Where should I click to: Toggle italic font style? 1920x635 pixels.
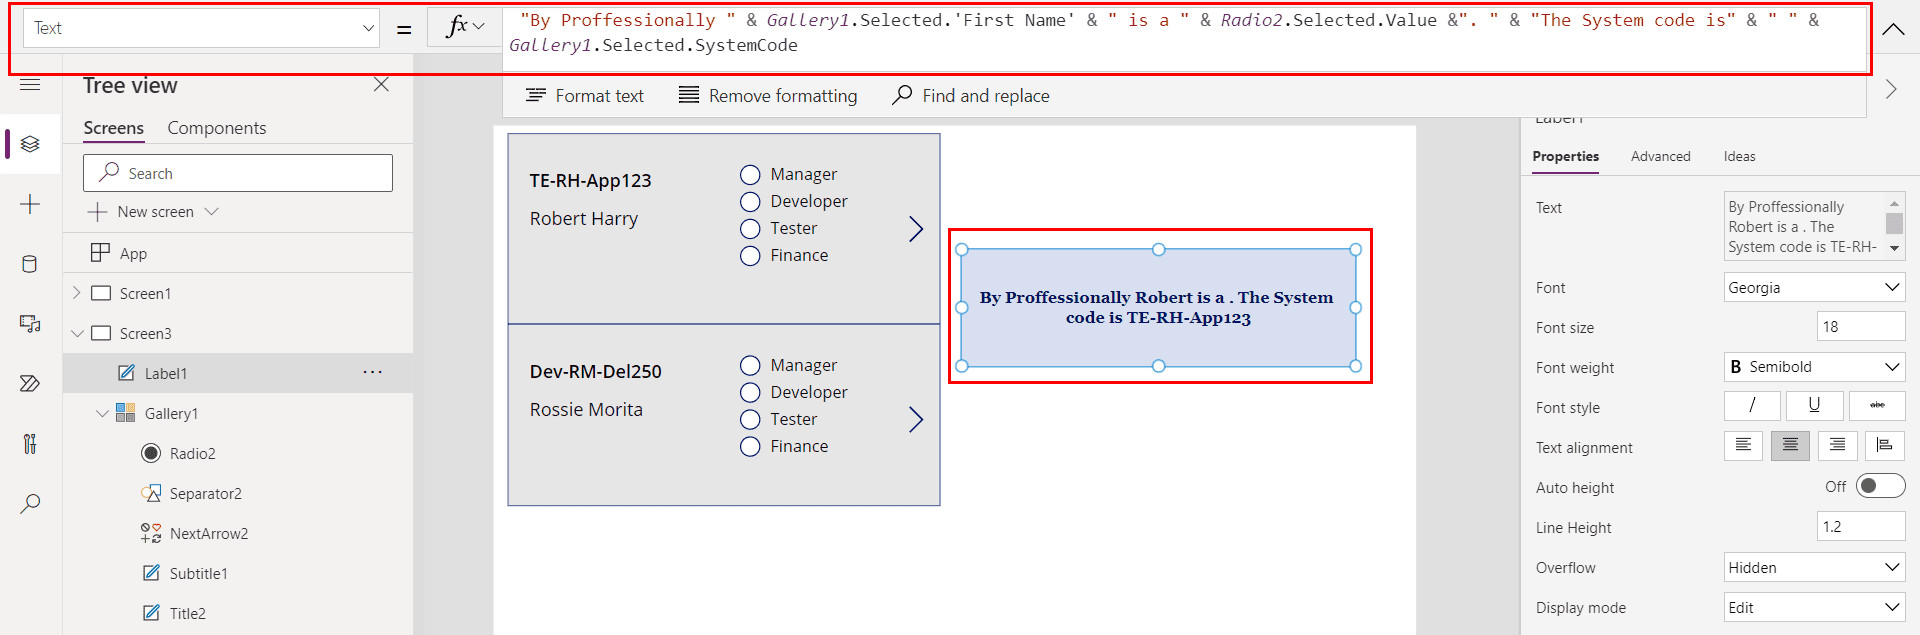point(1752,405)
